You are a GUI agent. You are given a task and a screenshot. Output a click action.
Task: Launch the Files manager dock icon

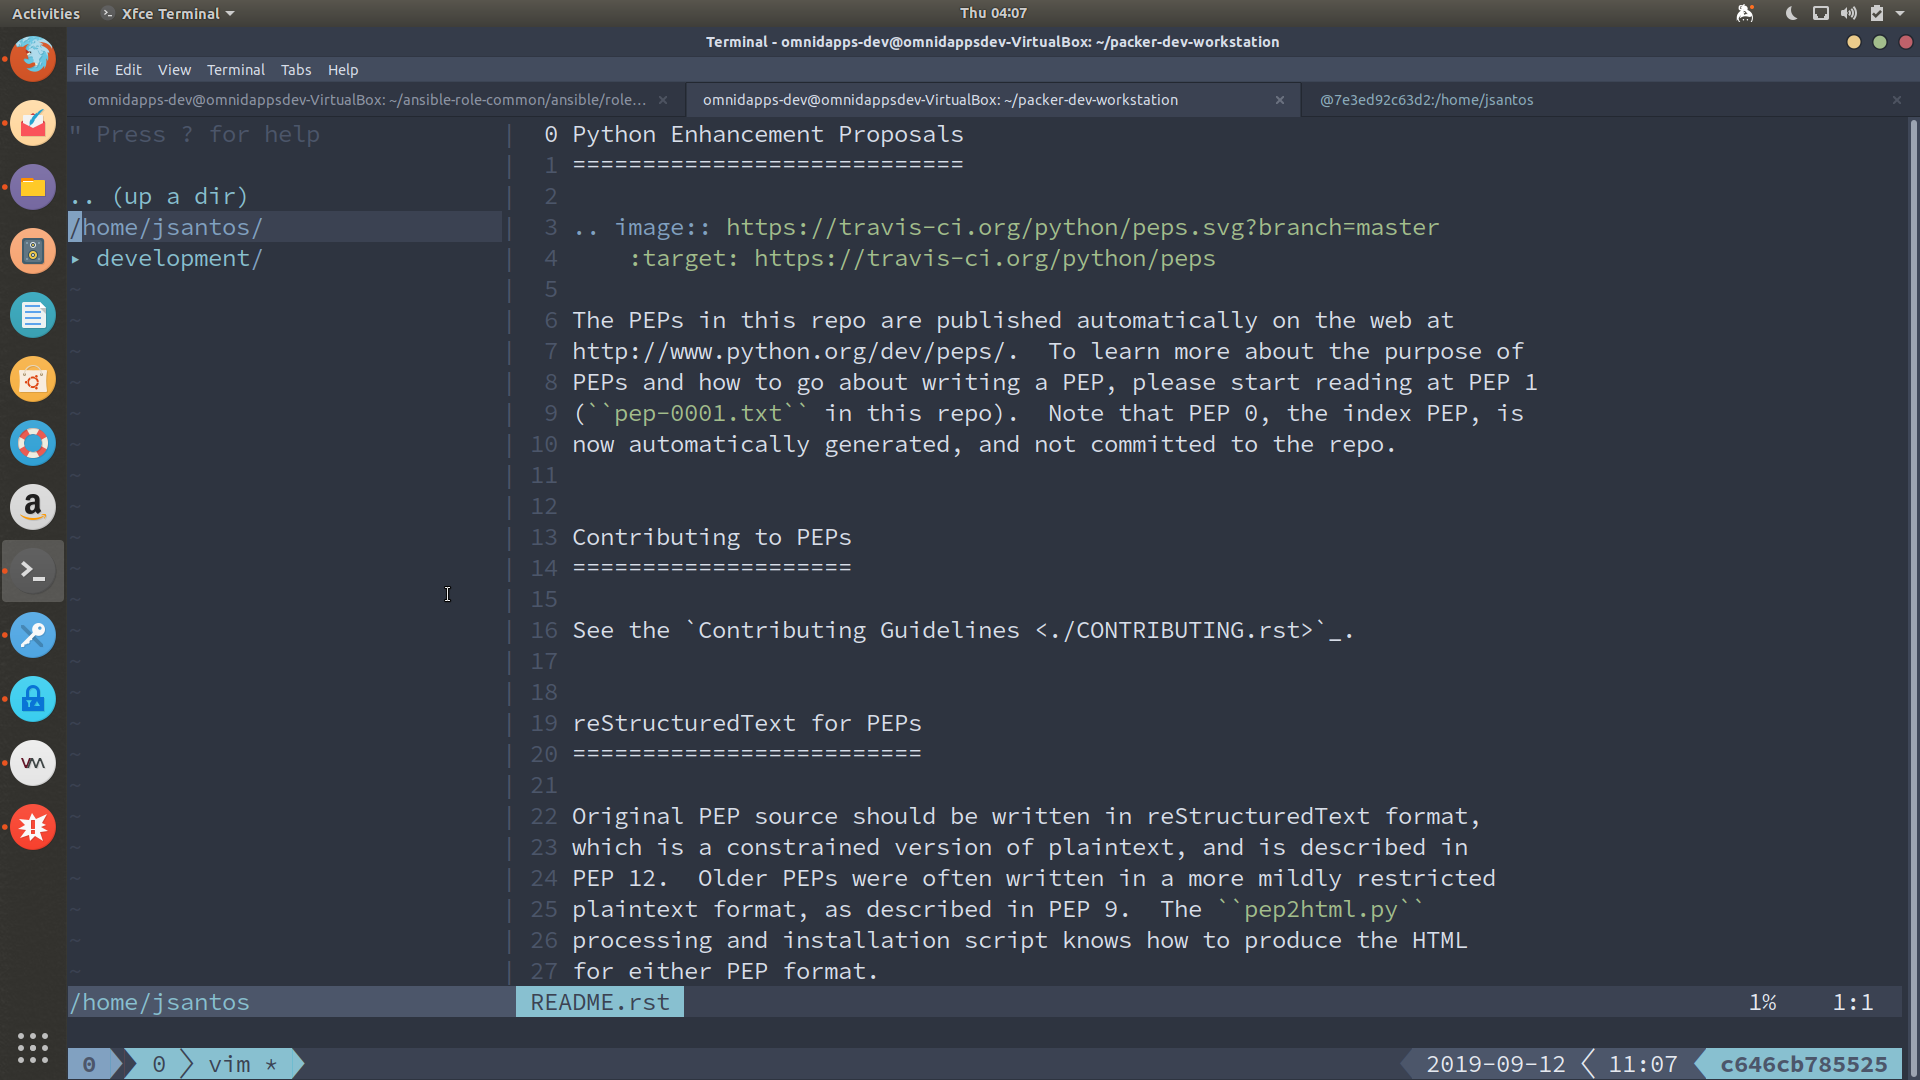[x=33, y=187]
